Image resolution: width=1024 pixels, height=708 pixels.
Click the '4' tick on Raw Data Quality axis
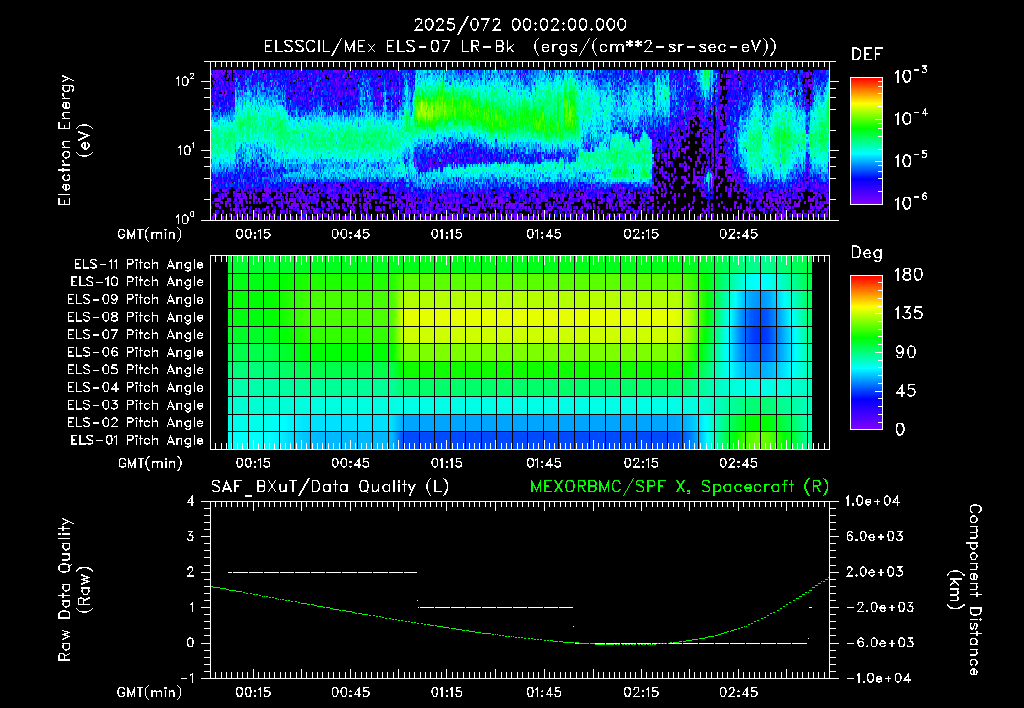pos(191,501)
